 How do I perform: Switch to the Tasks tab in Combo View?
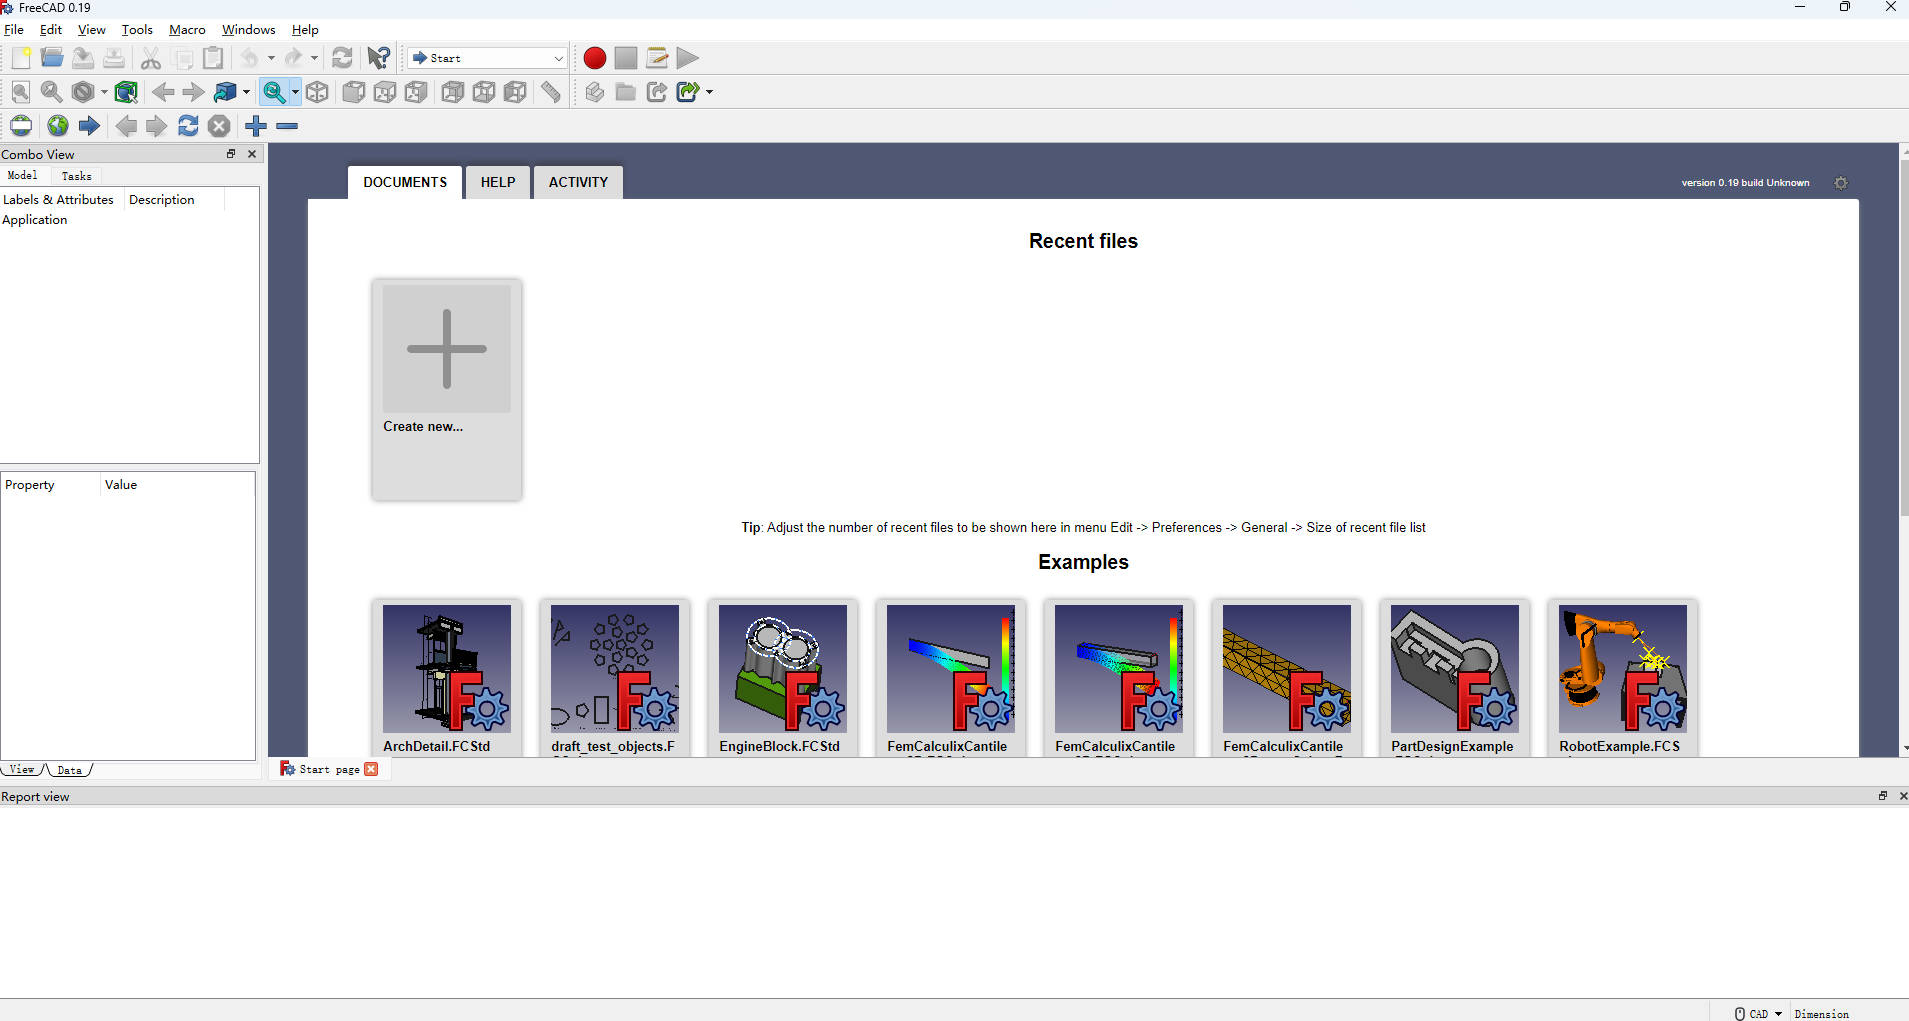[x=76, y=176]
